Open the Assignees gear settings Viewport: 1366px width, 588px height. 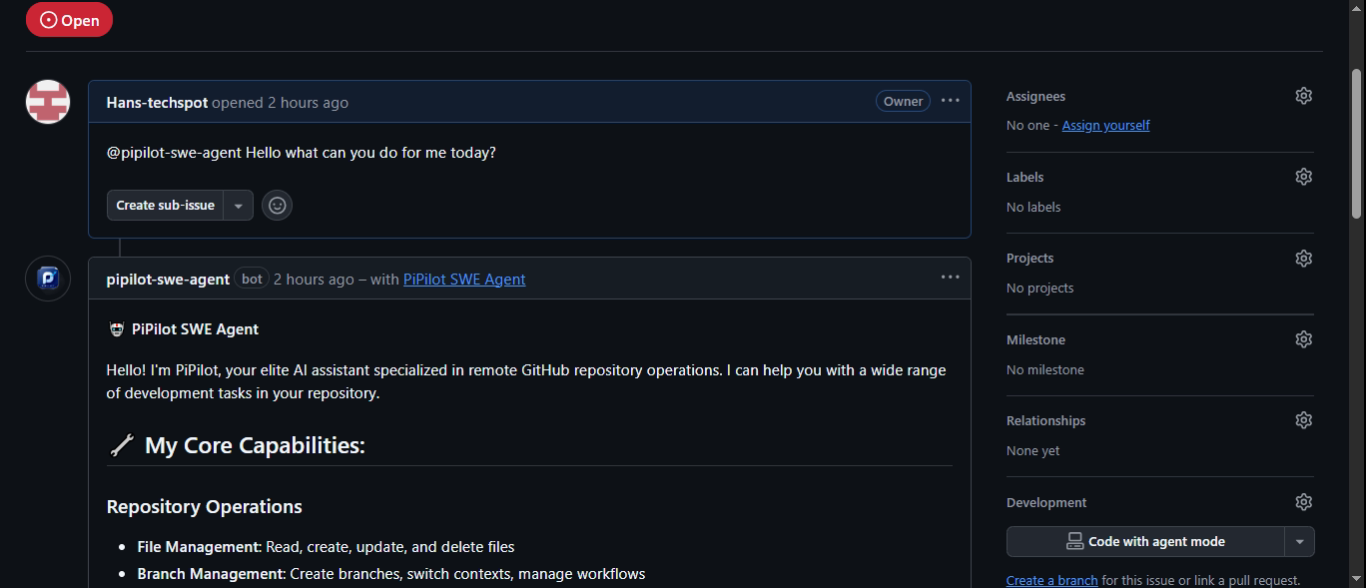1303,96
